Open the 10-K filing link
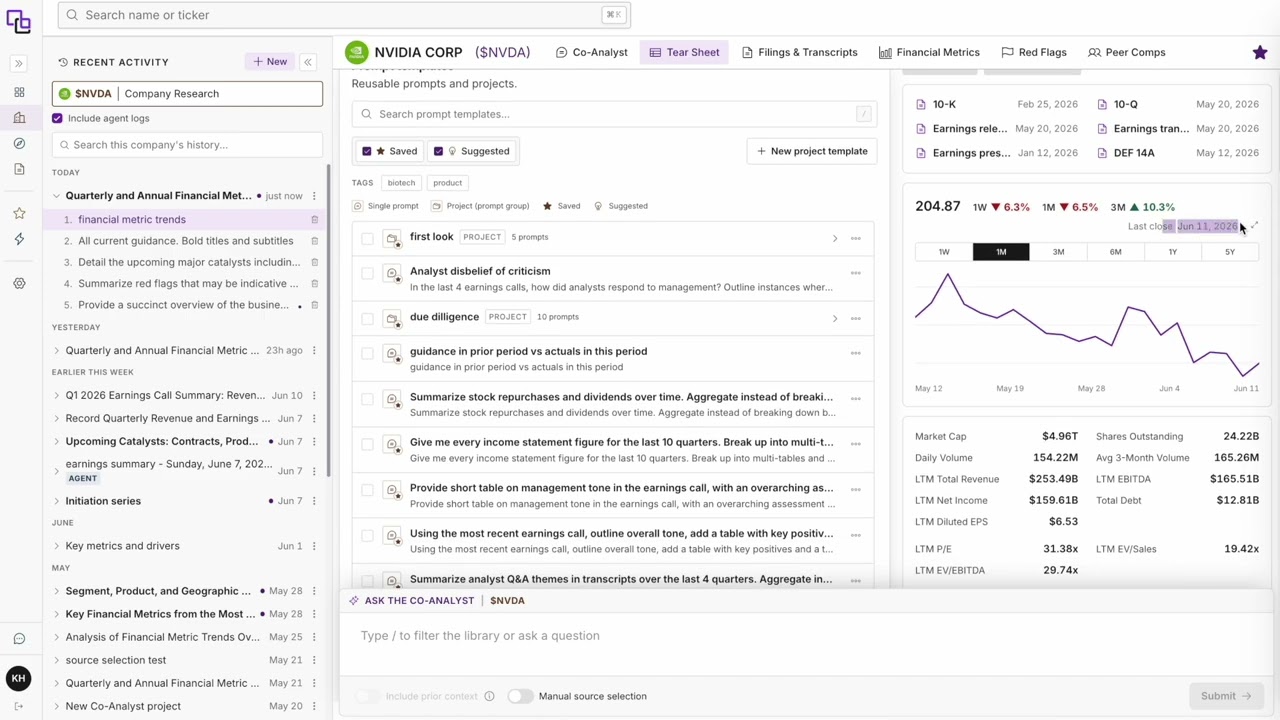The image size is (1280, 720). [x=944, y=104]
